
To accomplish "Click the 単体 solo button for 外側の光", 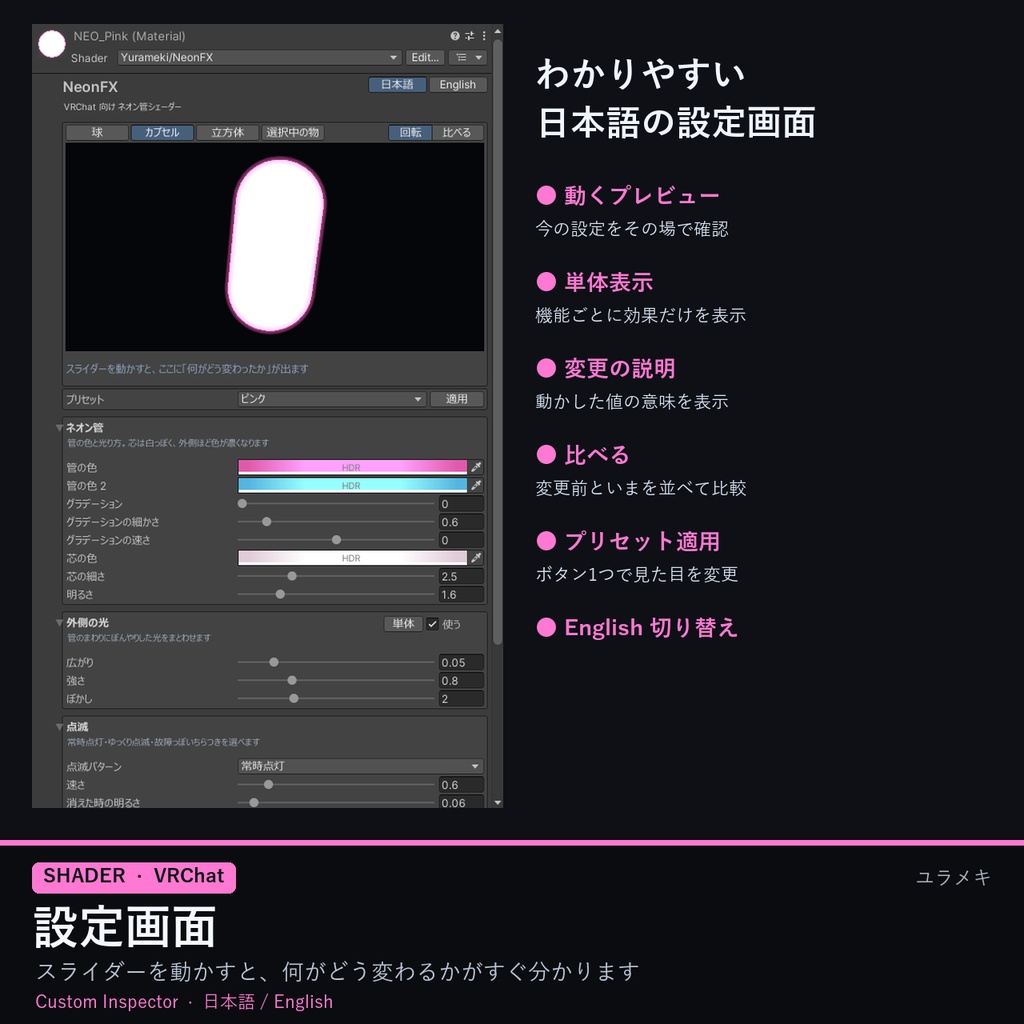I will pos(403,624).
